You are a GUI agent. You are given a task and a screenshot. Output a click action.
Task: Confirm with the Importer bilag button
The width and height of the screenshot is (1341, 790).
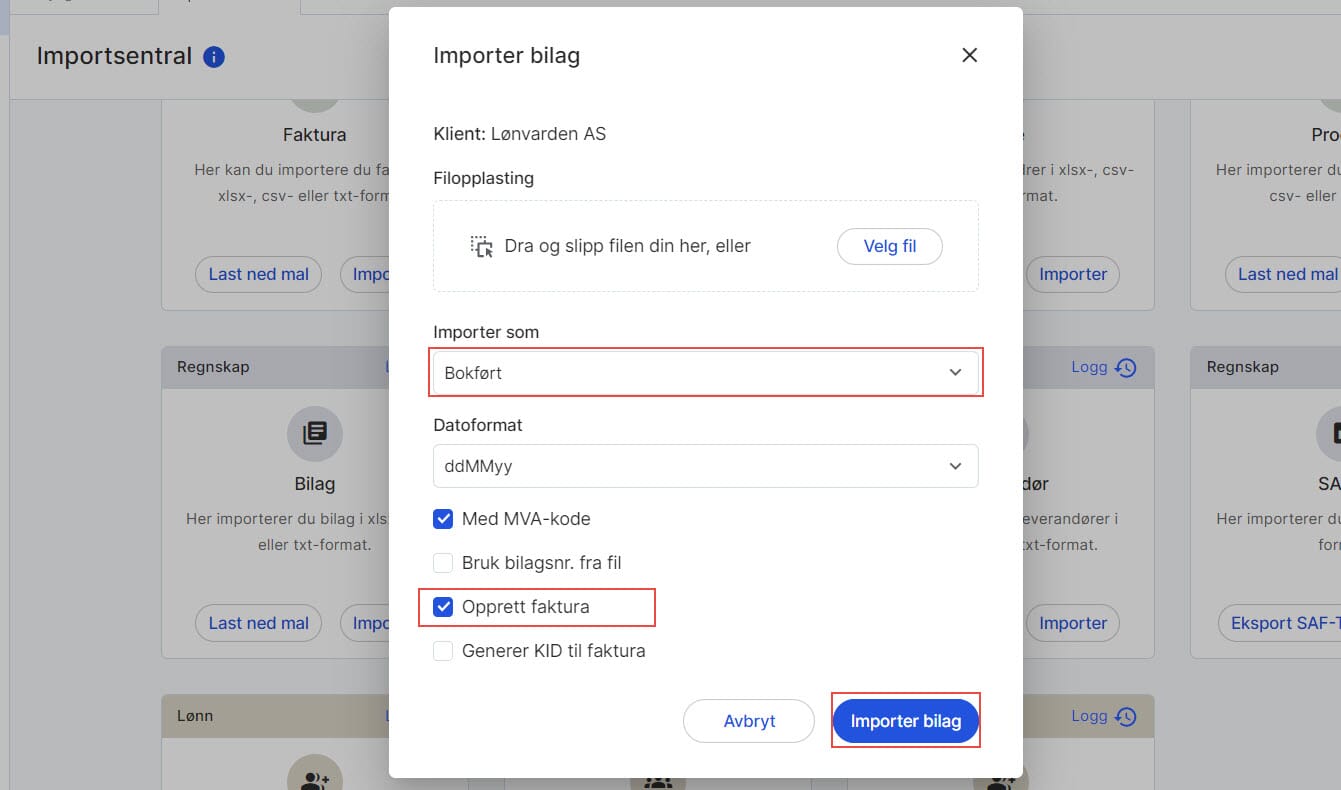[906, 721]
